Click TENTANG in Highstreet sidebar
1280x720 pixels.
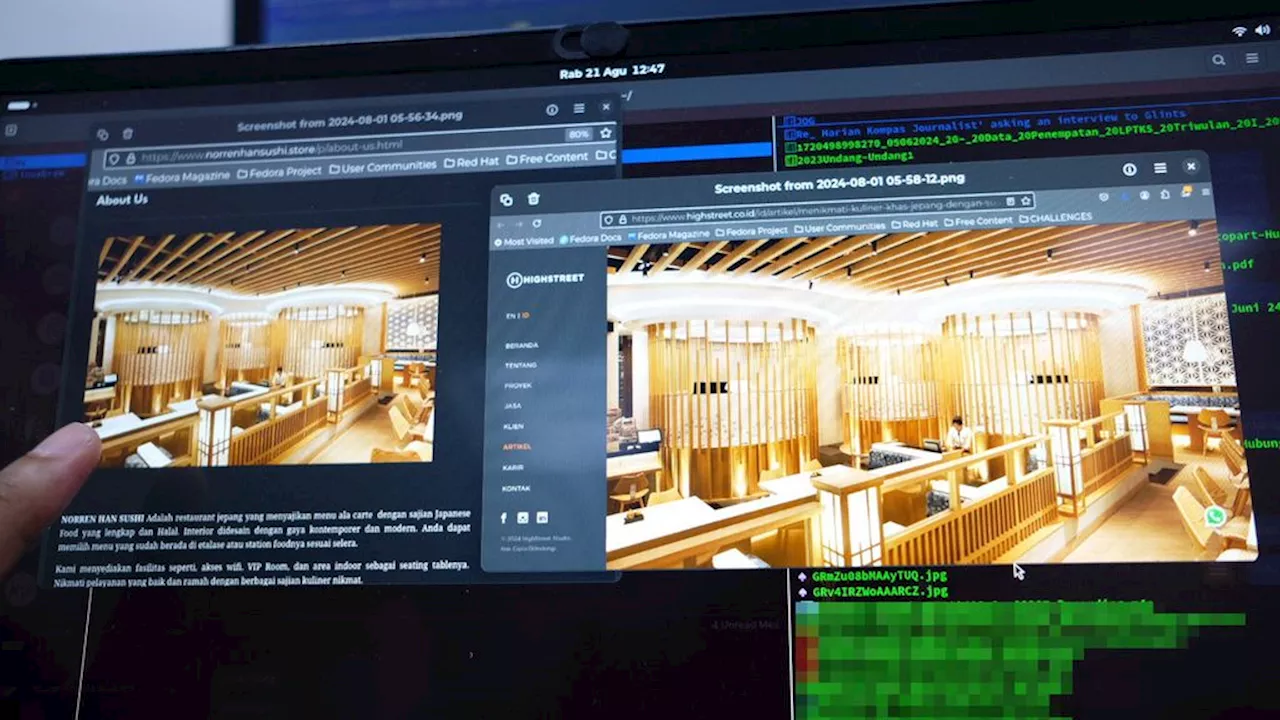coord(521,365)
